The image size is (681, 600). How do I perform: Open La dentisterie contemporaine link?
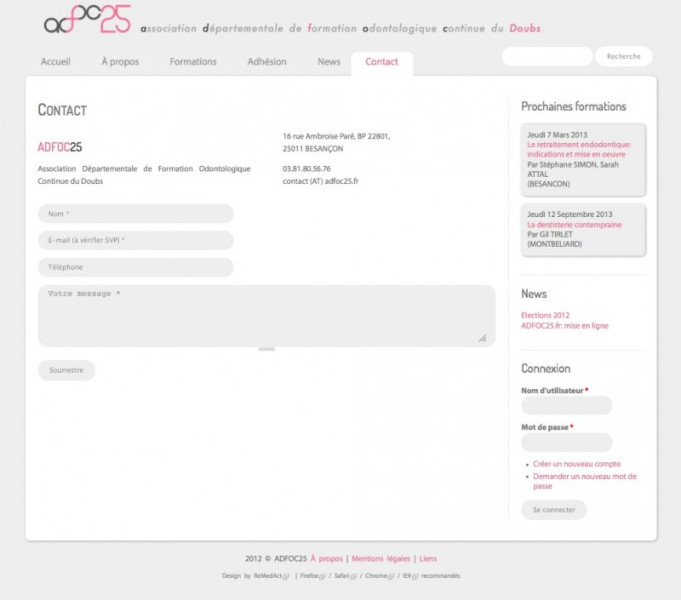coord(574,225)
